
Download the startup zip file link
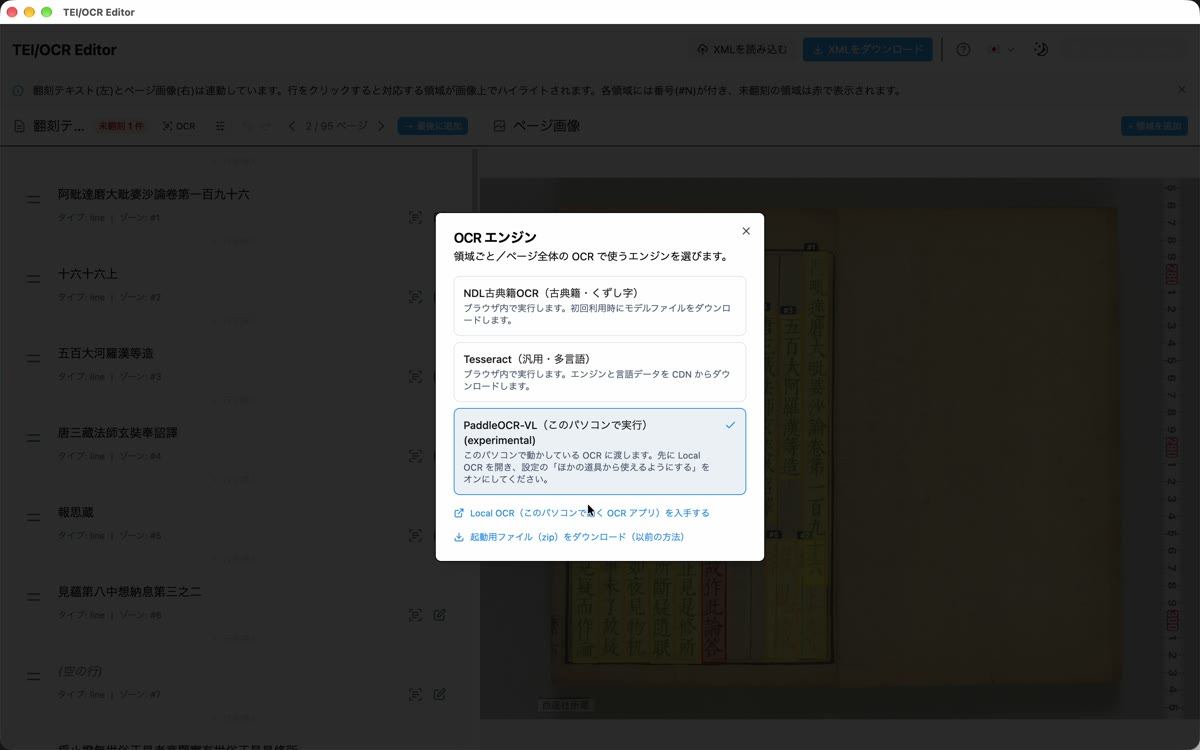click(569, 537)
